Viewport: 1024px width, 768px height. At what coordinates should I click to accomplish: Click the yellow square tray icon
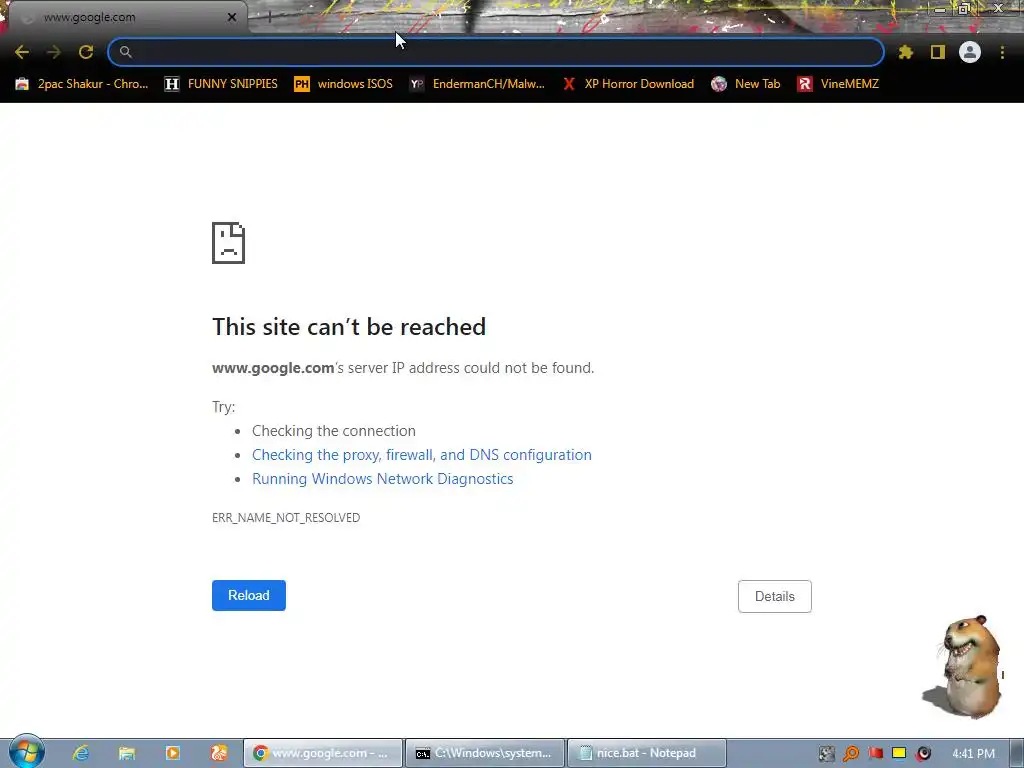point(899,754)
